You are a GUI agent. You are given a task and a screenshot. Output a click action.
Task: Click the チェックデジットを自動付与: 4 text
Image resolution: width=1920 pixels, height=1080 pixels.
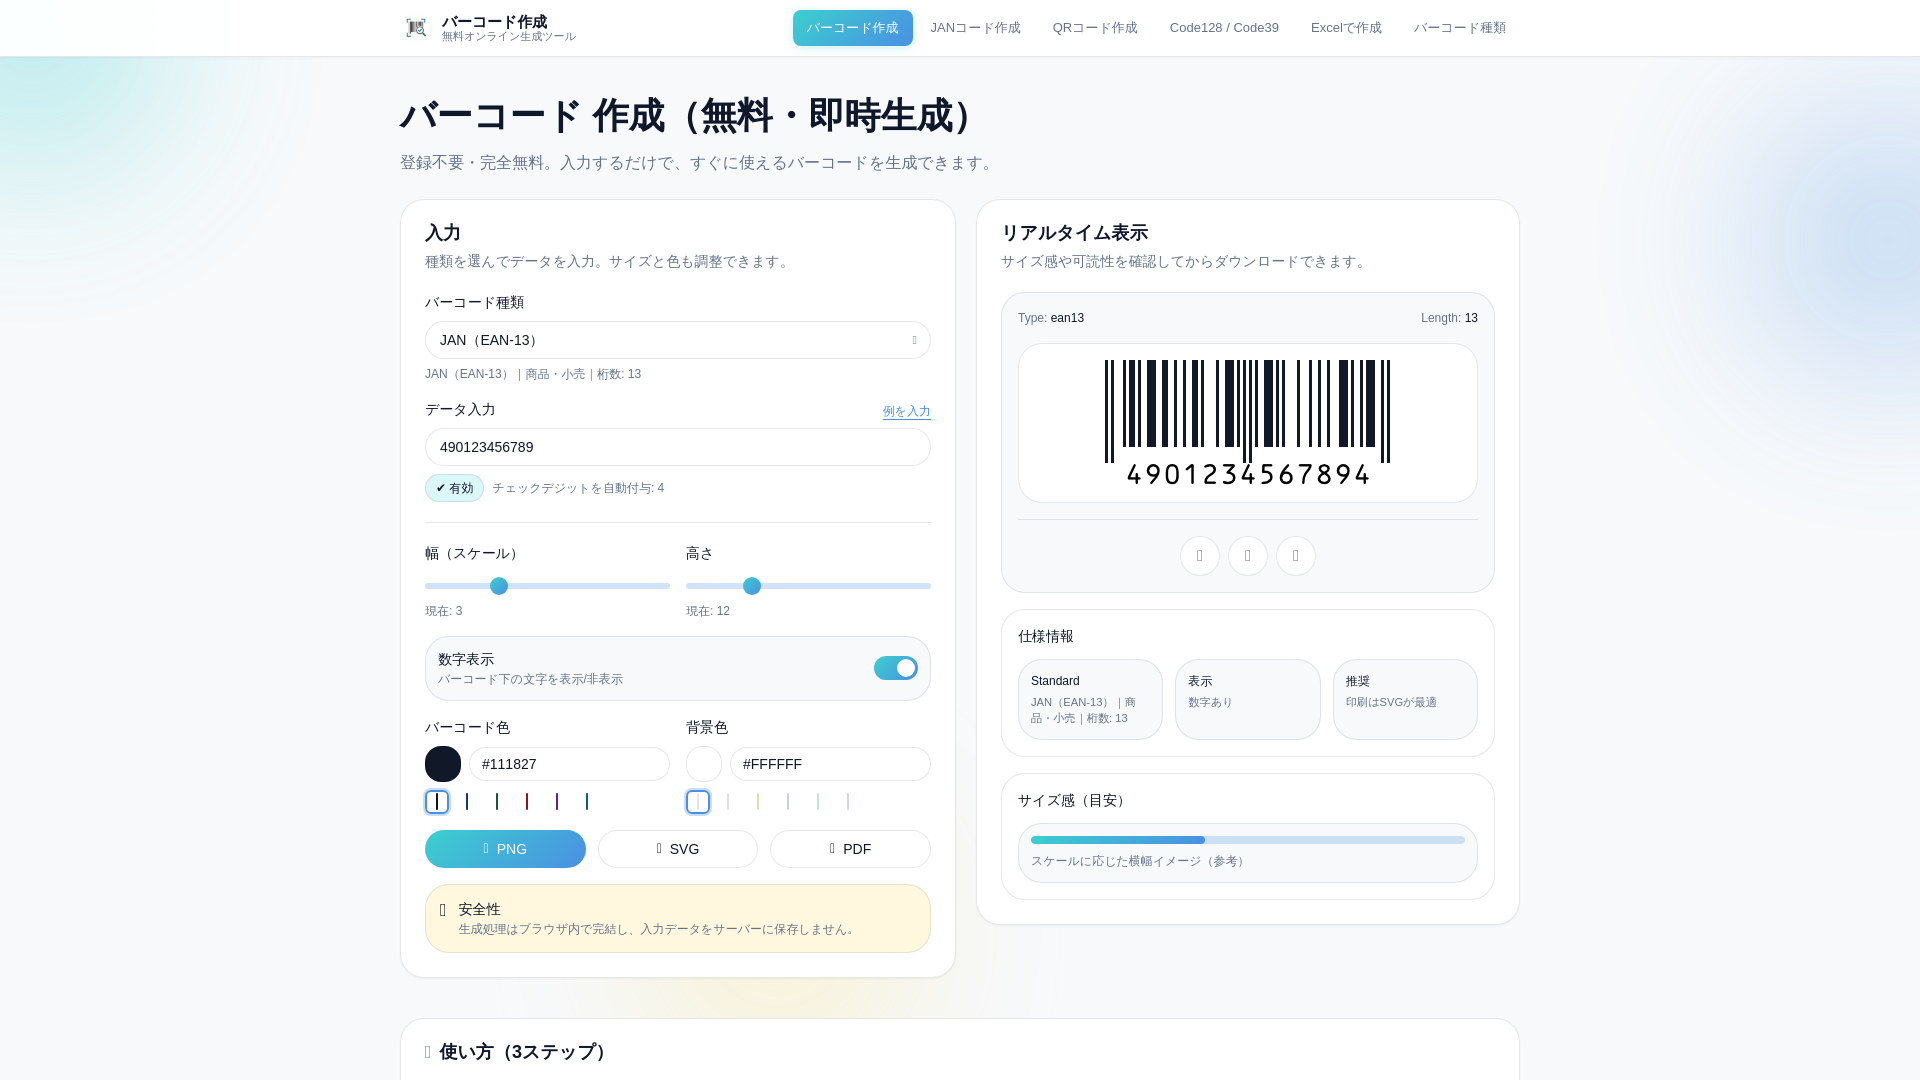(578, 488)
